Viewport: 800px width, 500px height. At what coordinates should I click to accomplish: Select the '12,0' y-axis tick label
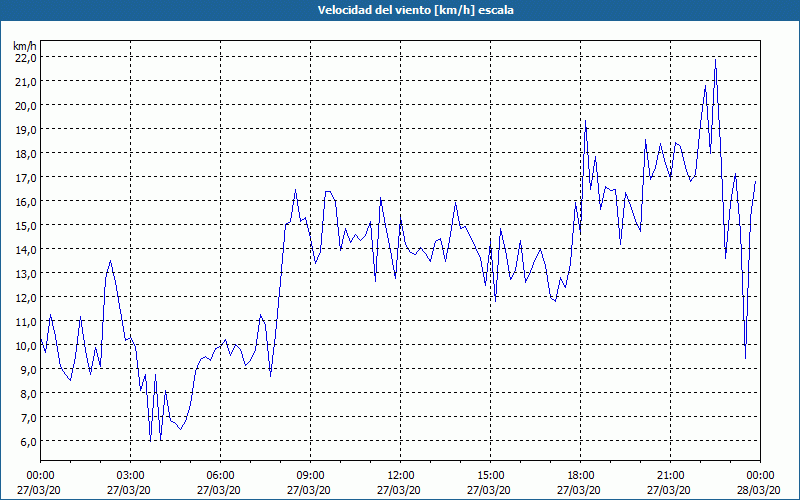coord(26,297)
